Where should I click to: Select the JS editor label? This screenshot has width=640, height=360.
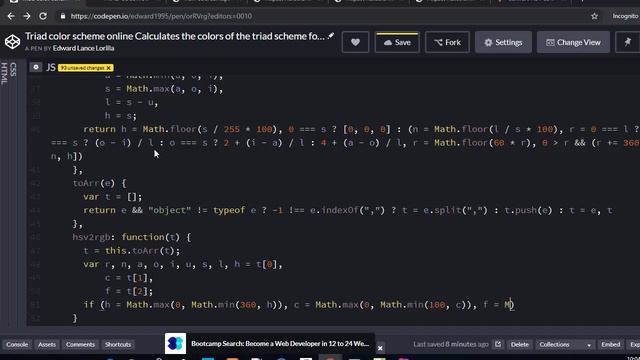pos(51,67)
